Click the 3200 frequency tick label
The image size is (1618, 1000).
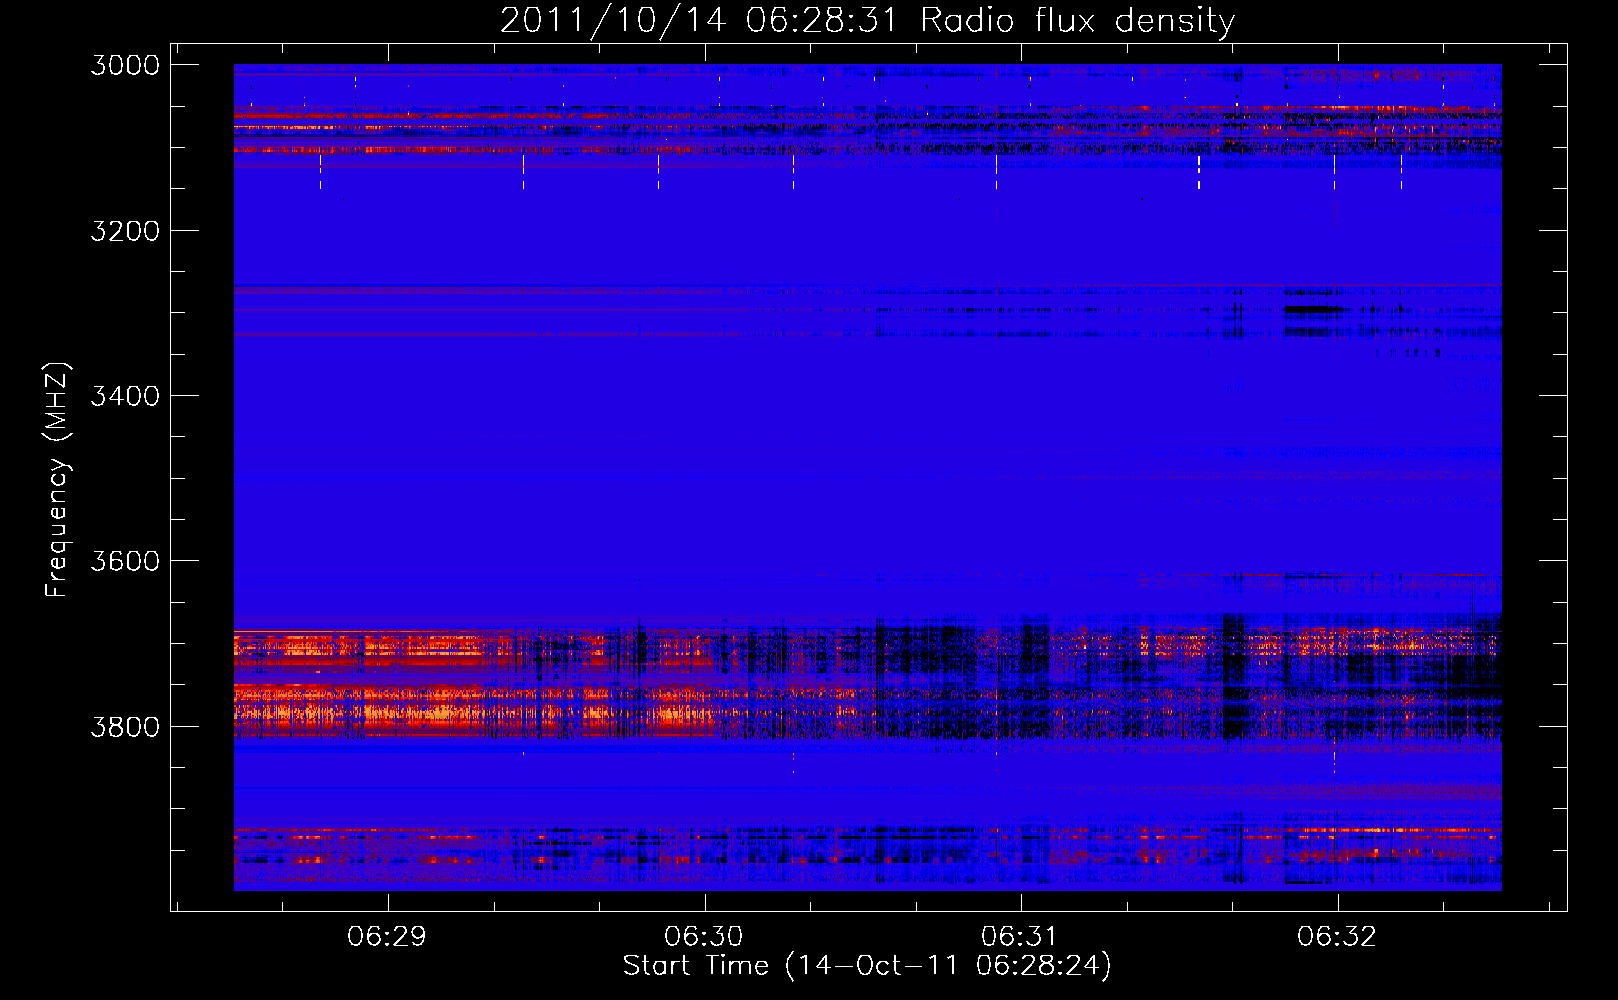(x=125, y=231)
